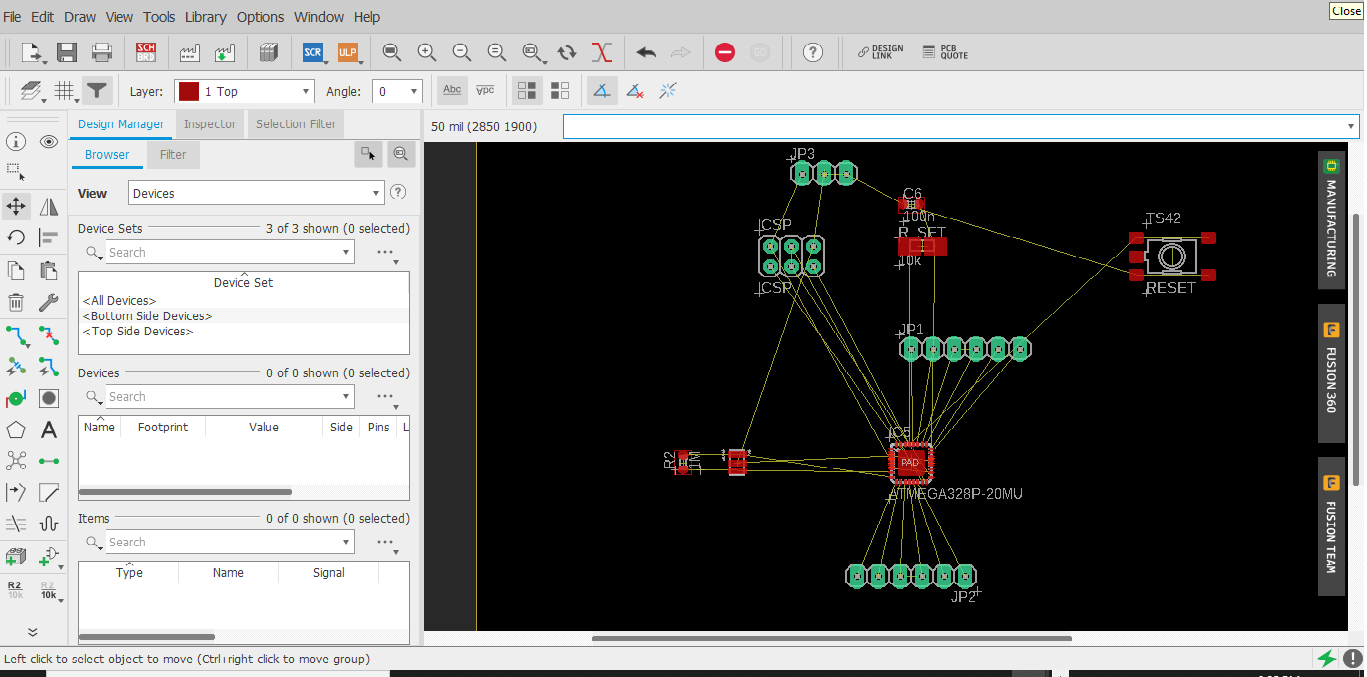The image size is (1367, 677).
Task: Switch to schematic with SCH/BRD icon
Action: 146,52
